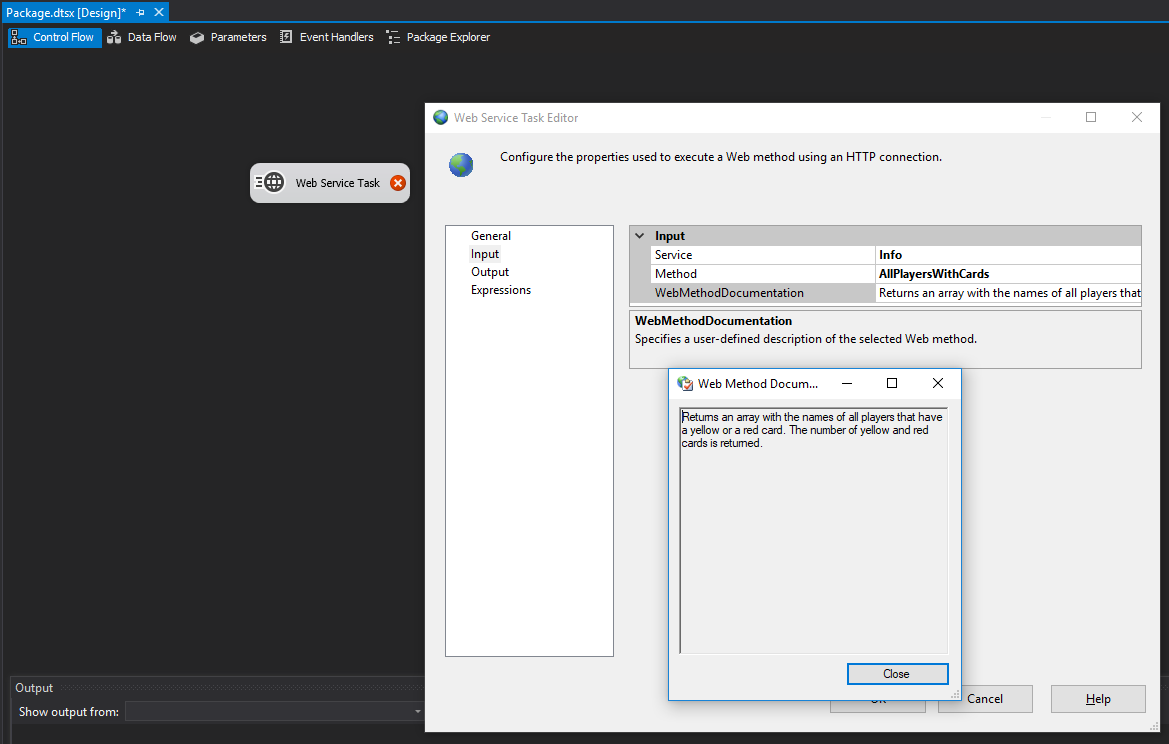1169x744 pixels.
Task: Close the Web Method Documentation popup with X
Action: tap(937, 383)
